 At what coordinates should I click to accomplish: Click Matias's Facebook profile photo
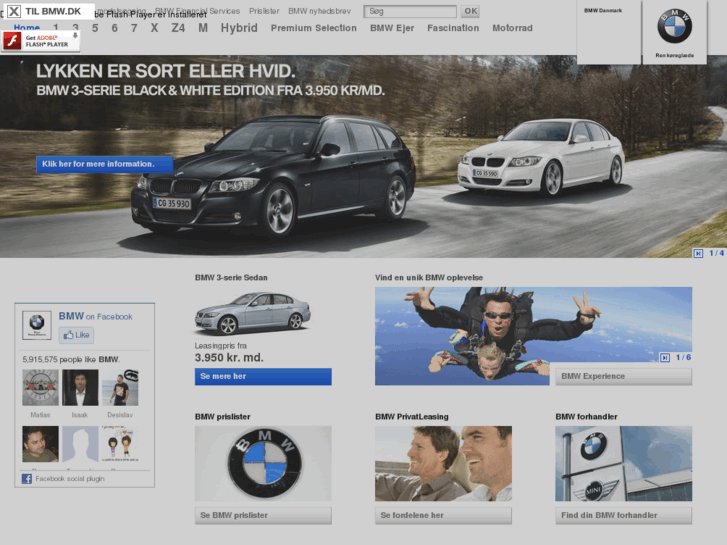coord(40,387)
